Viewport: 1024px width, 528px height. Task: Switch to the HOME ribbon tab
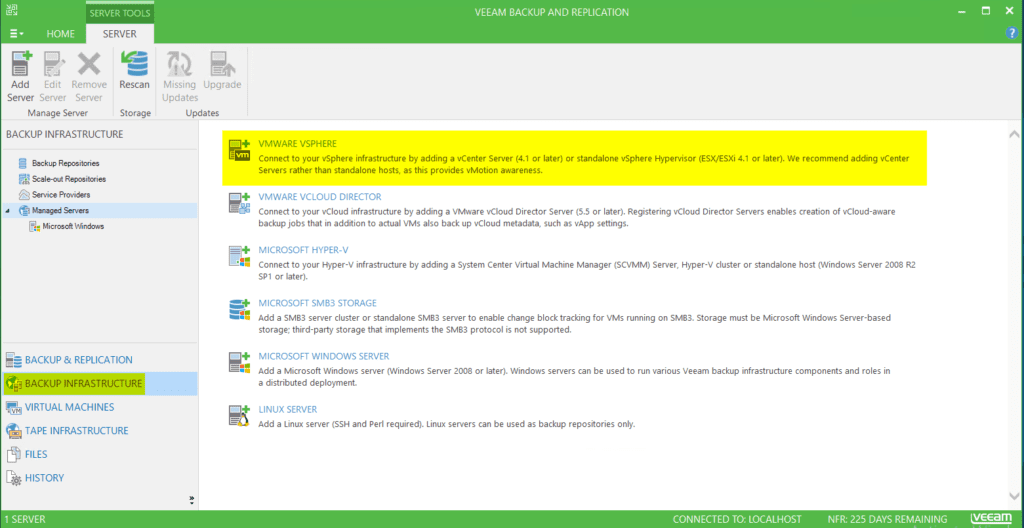pyautogui.click(x=61, y=33)
